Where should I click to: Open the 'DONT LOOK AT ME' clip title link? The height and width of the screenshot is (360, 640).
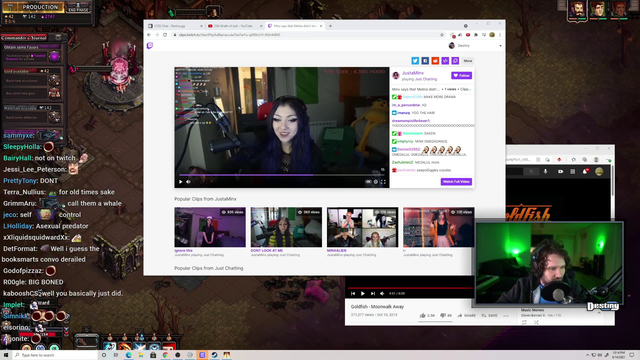tap(267, 251)
